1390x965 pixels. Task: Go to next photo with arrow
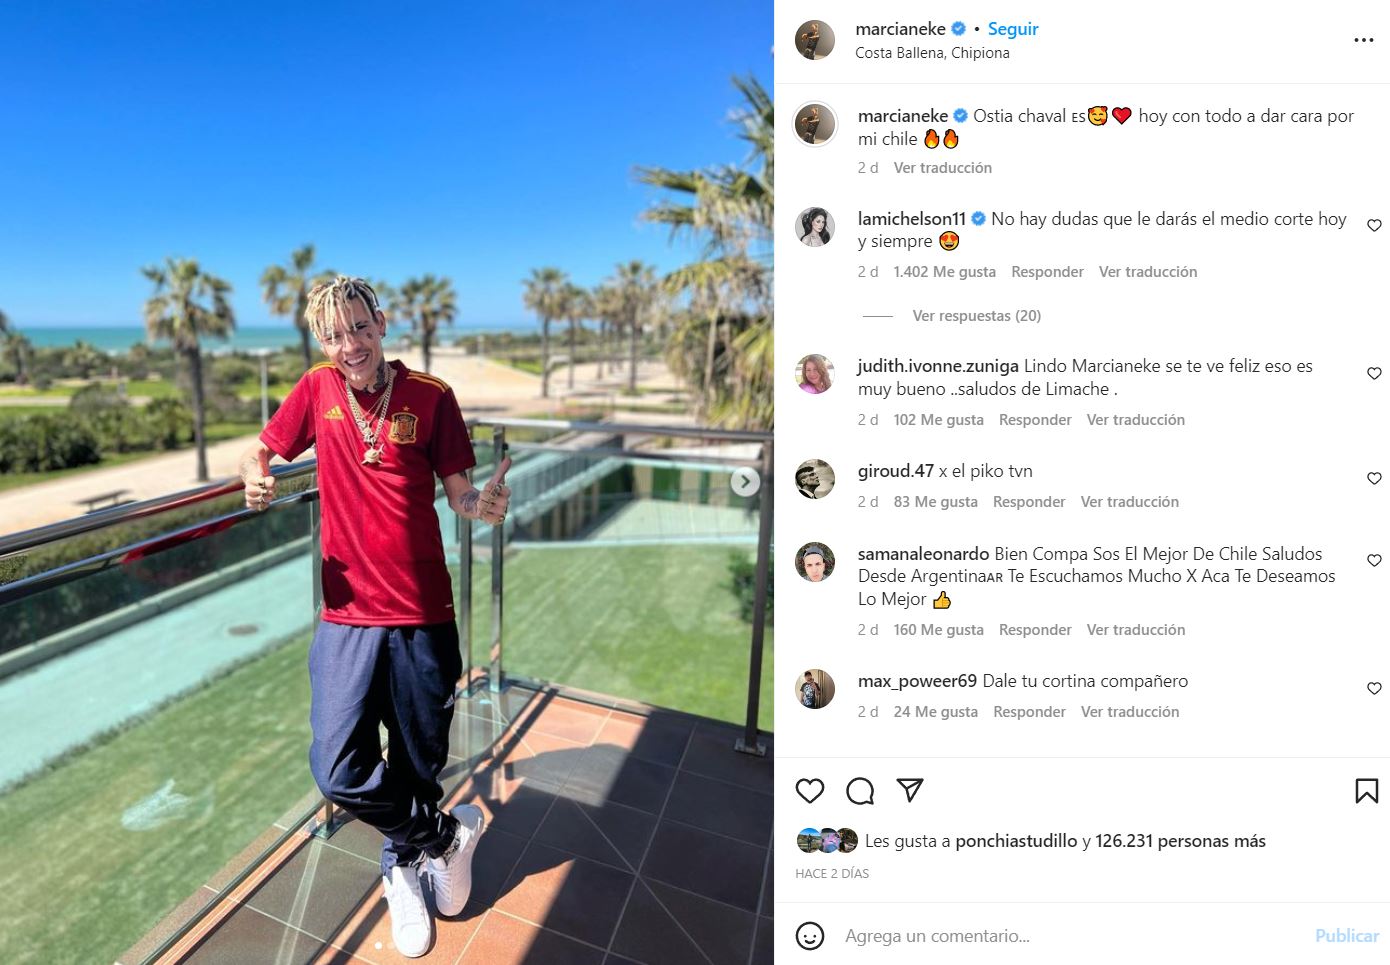(744, 482)
